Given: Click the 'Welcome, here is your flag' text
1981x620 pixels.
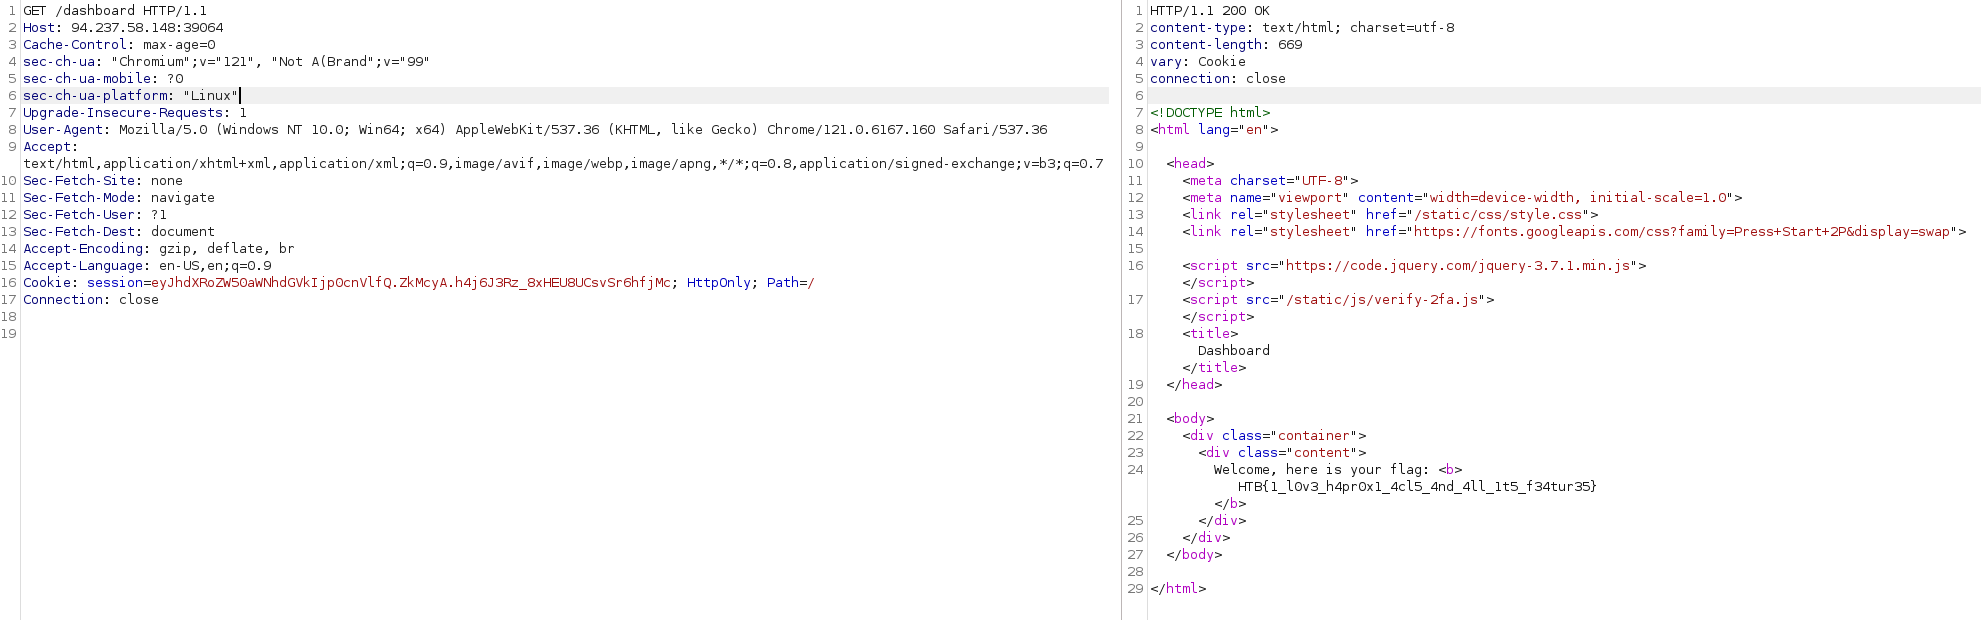Looking at the screenshot, I should (x=1322, y=470).
